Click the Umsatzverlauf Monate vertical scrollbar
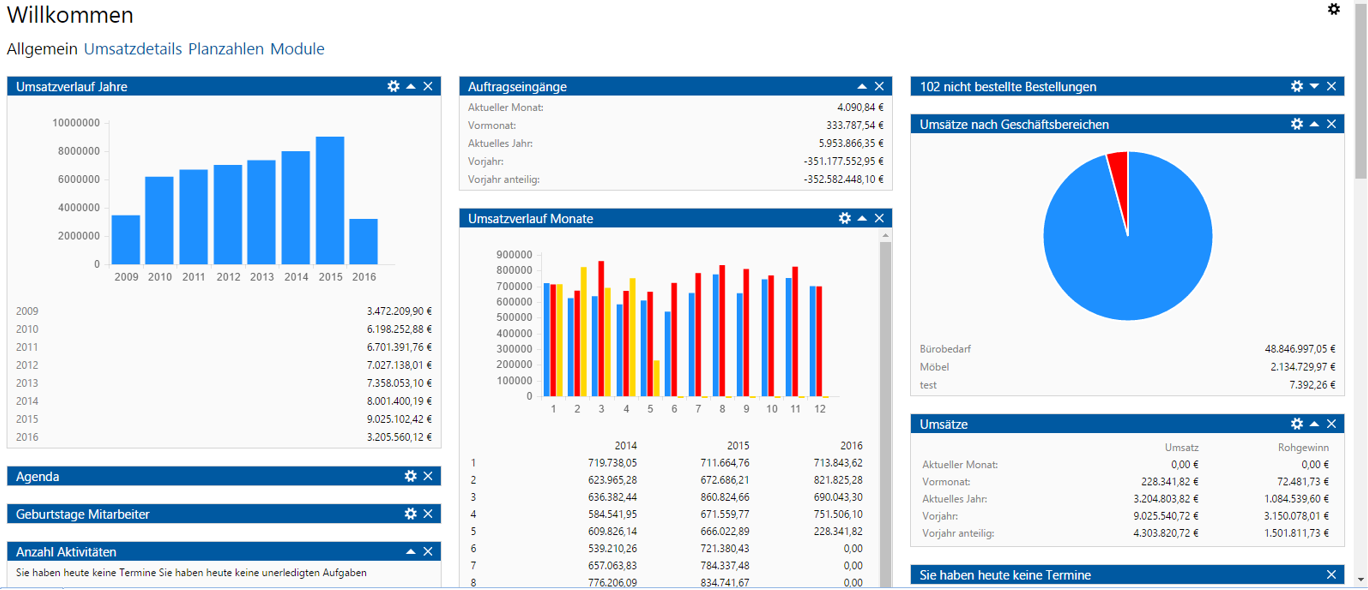The height and width of the screenshot is (590, 1368). point(885,400)
